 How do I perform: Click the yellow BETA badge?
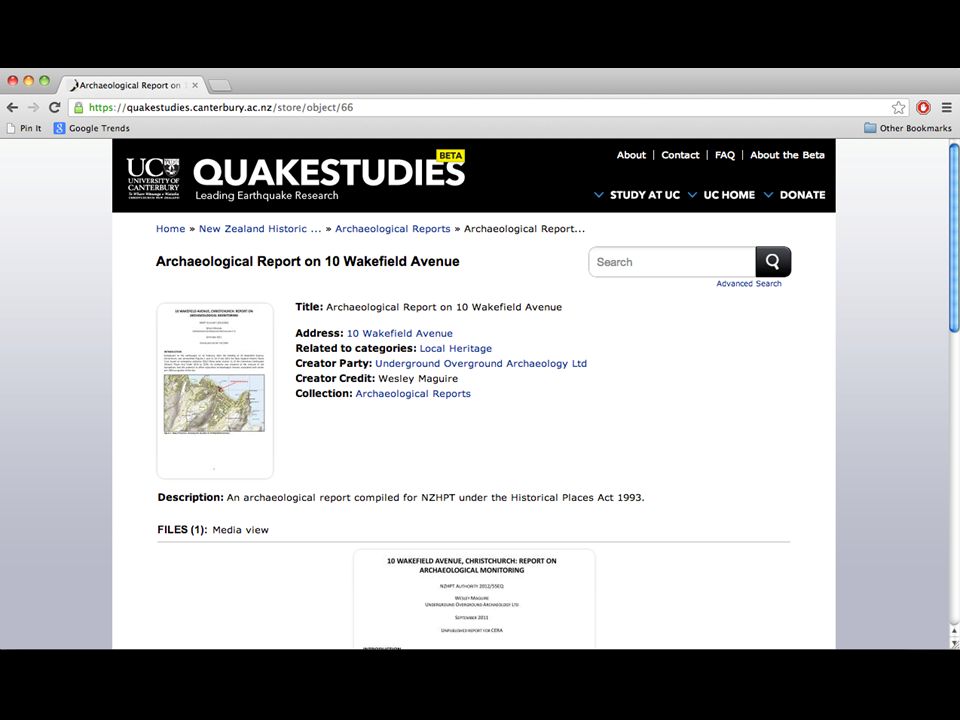click(x=451, y=156)
